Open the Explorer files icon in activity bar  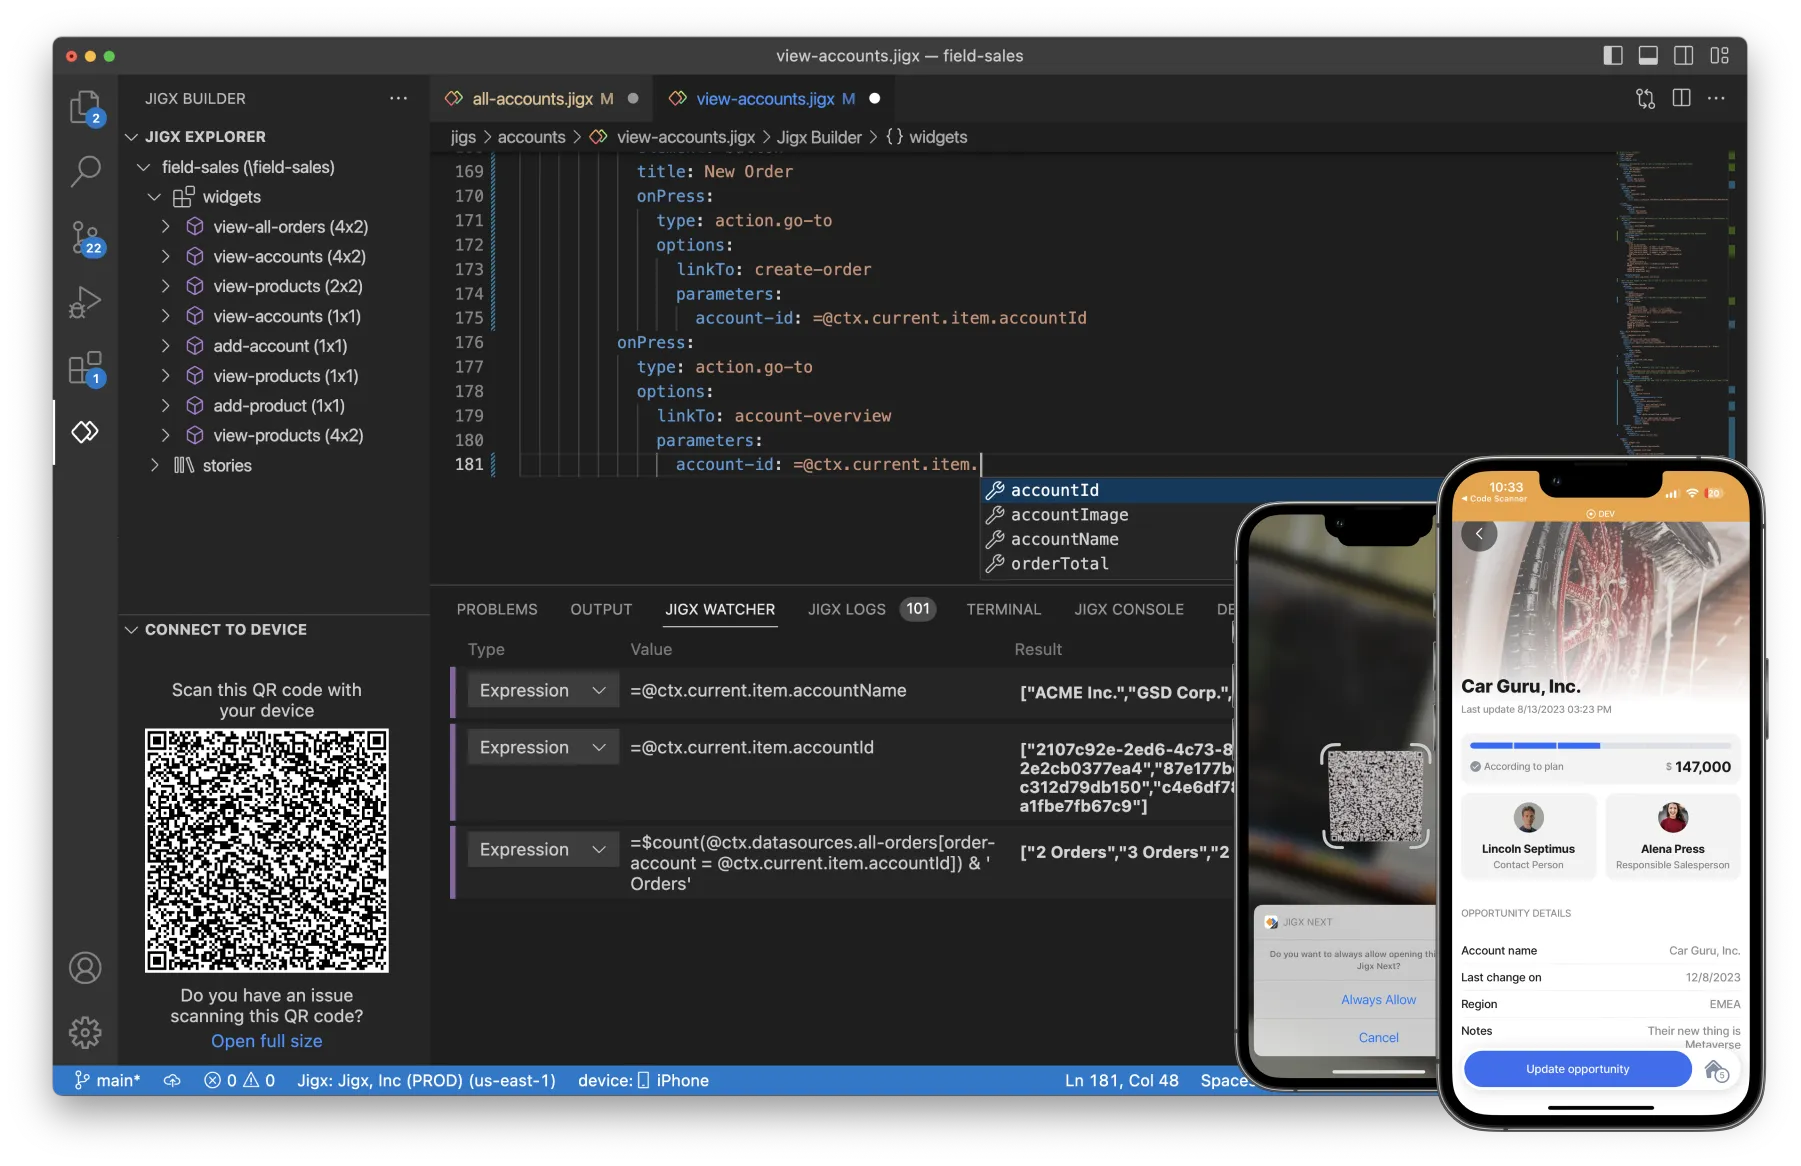pyautogui.click(x=85, y=108)
